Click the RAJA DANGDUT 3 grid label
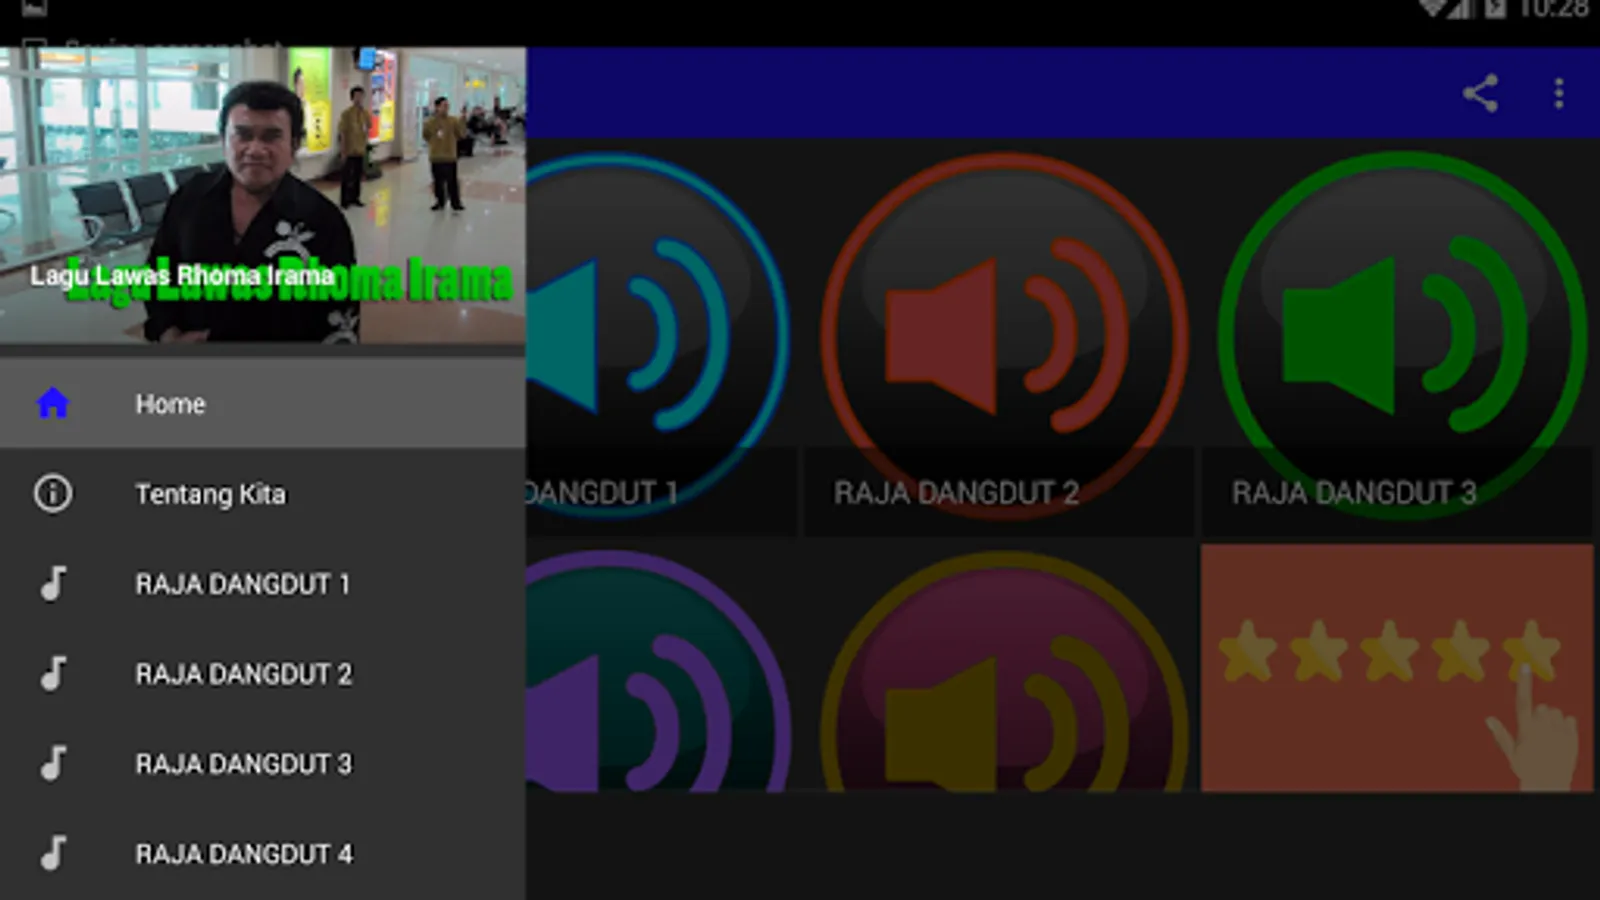The image size is (1600, 900). (x=1354, y=492)
